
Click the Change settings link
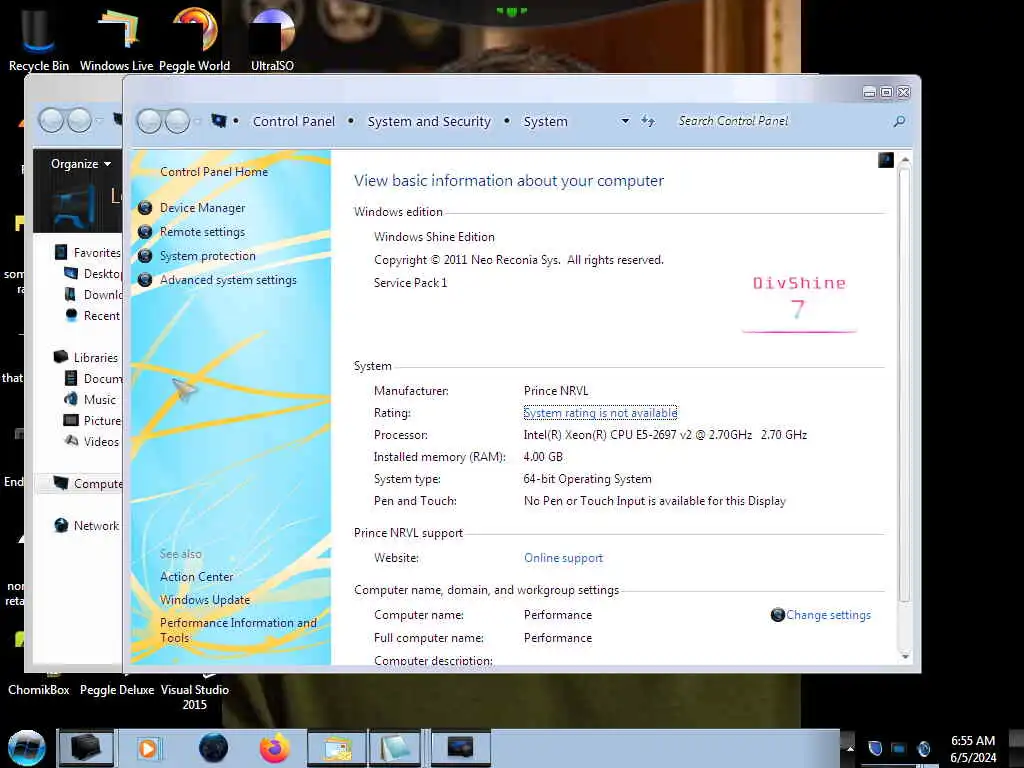828,615
